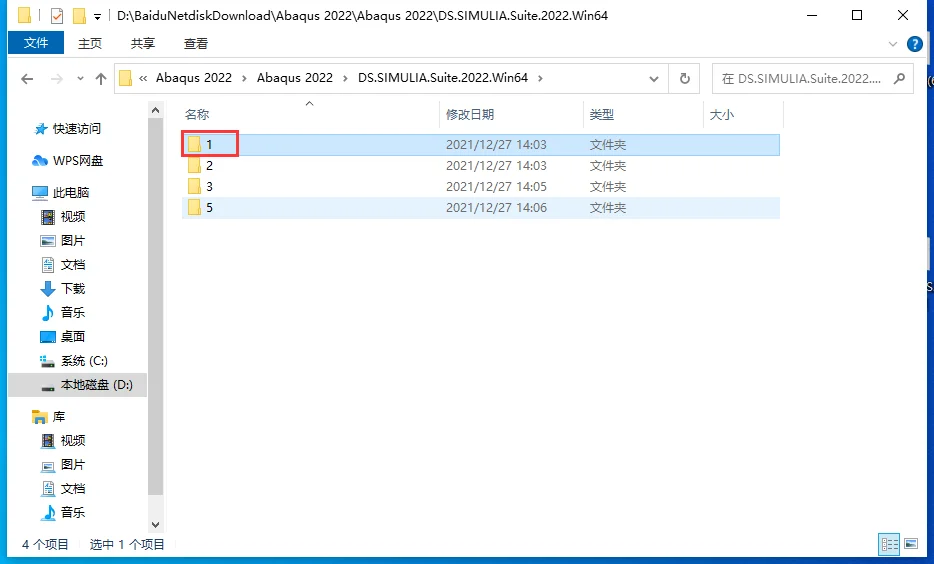Open 下载 folder in navigation pane

[73, 288]
